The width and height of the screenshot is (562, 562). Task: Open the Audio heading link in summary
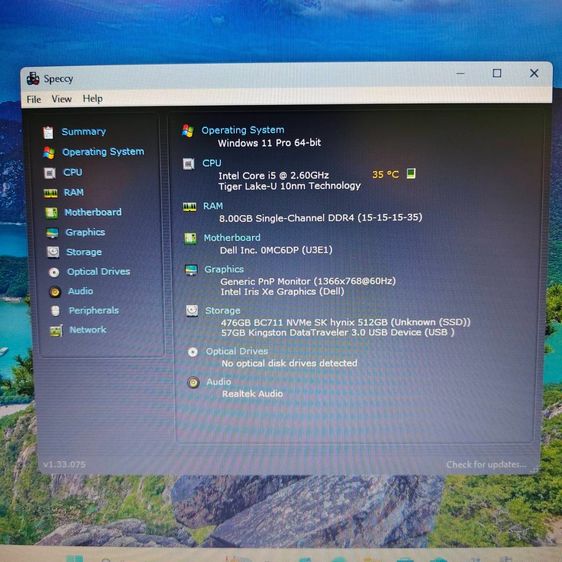pos(219,382)
